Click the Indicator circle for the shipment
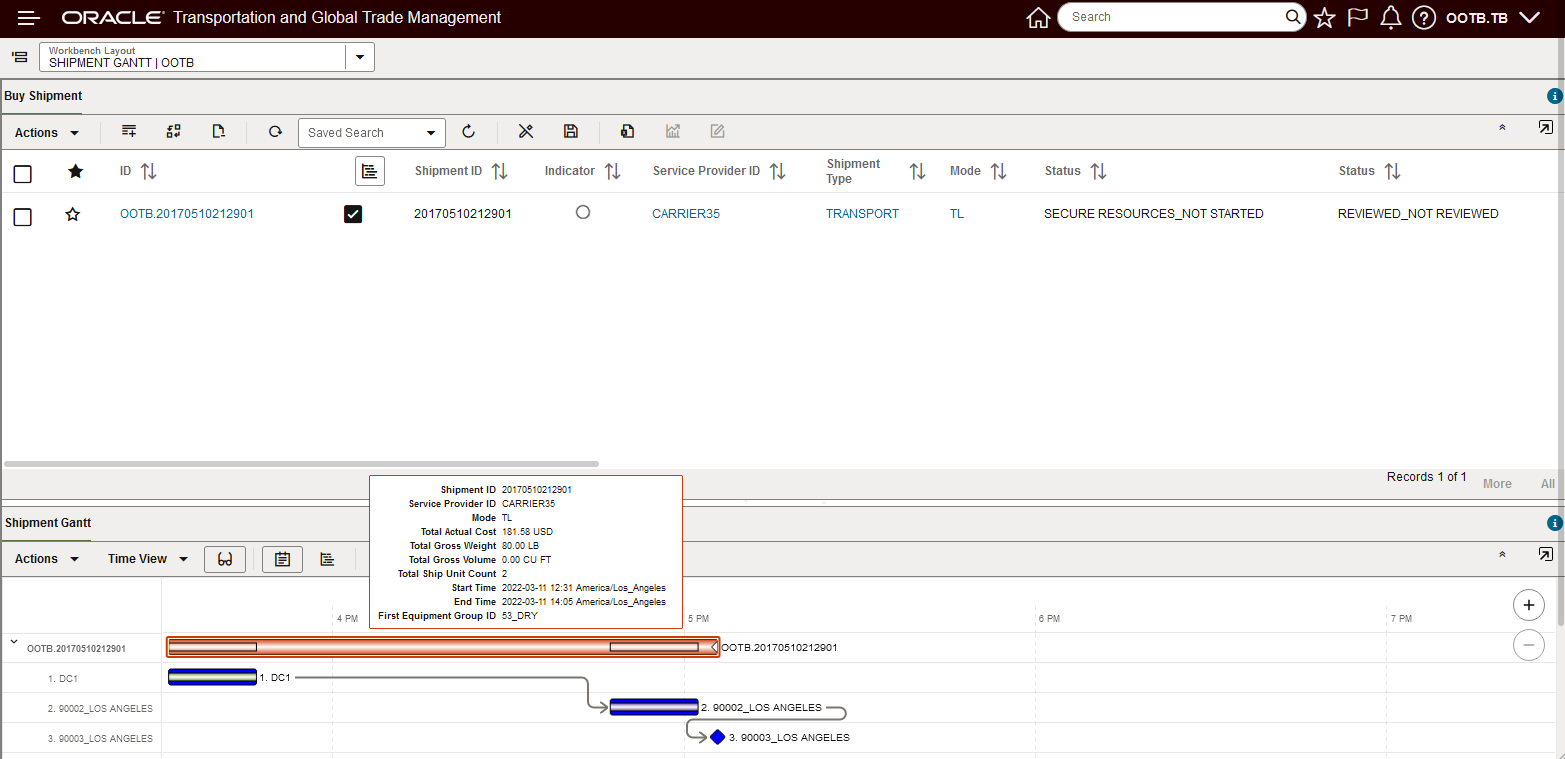 click(583, 212)
